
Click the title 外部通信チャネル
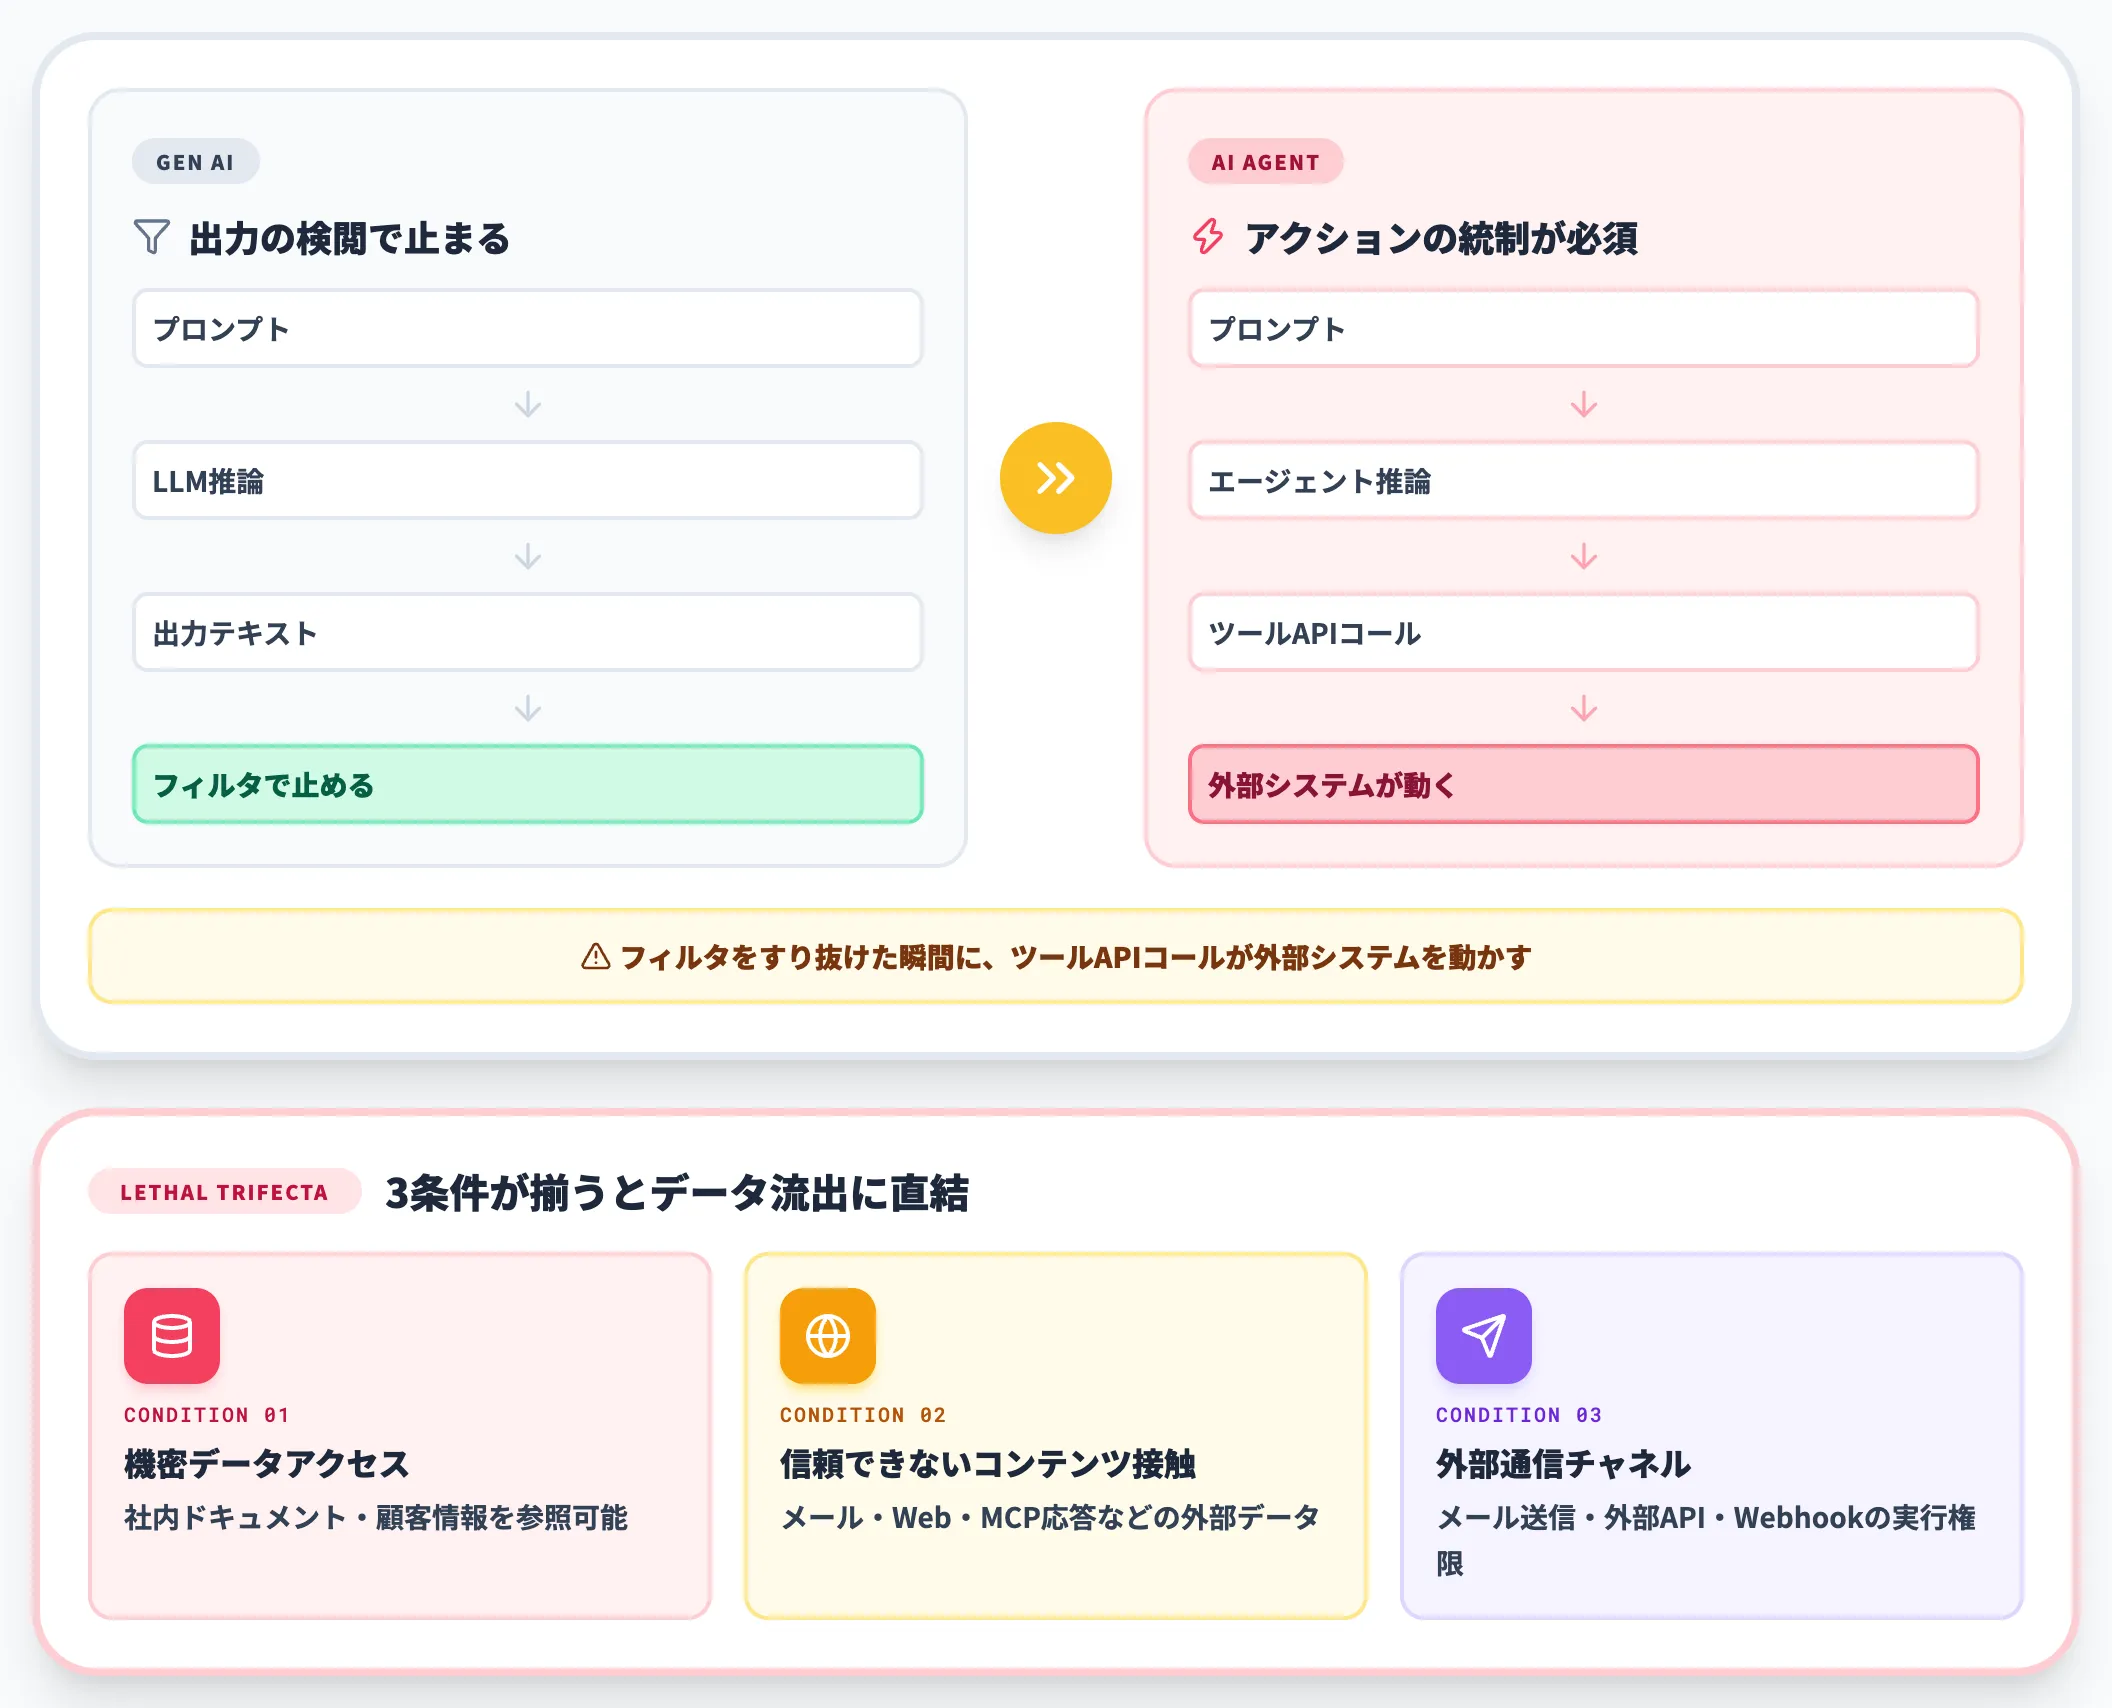[1564, 1464]
